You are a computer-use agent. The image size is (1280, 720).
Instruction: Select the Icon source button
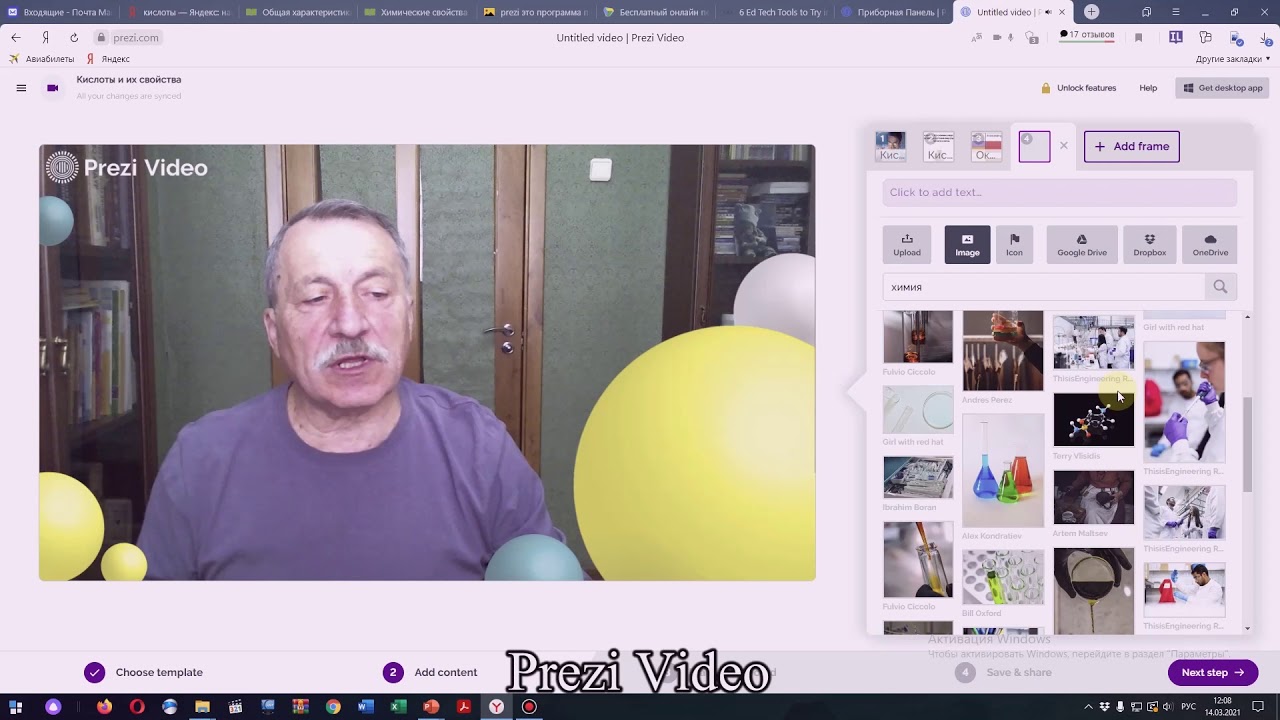[x=1014, y=245]
